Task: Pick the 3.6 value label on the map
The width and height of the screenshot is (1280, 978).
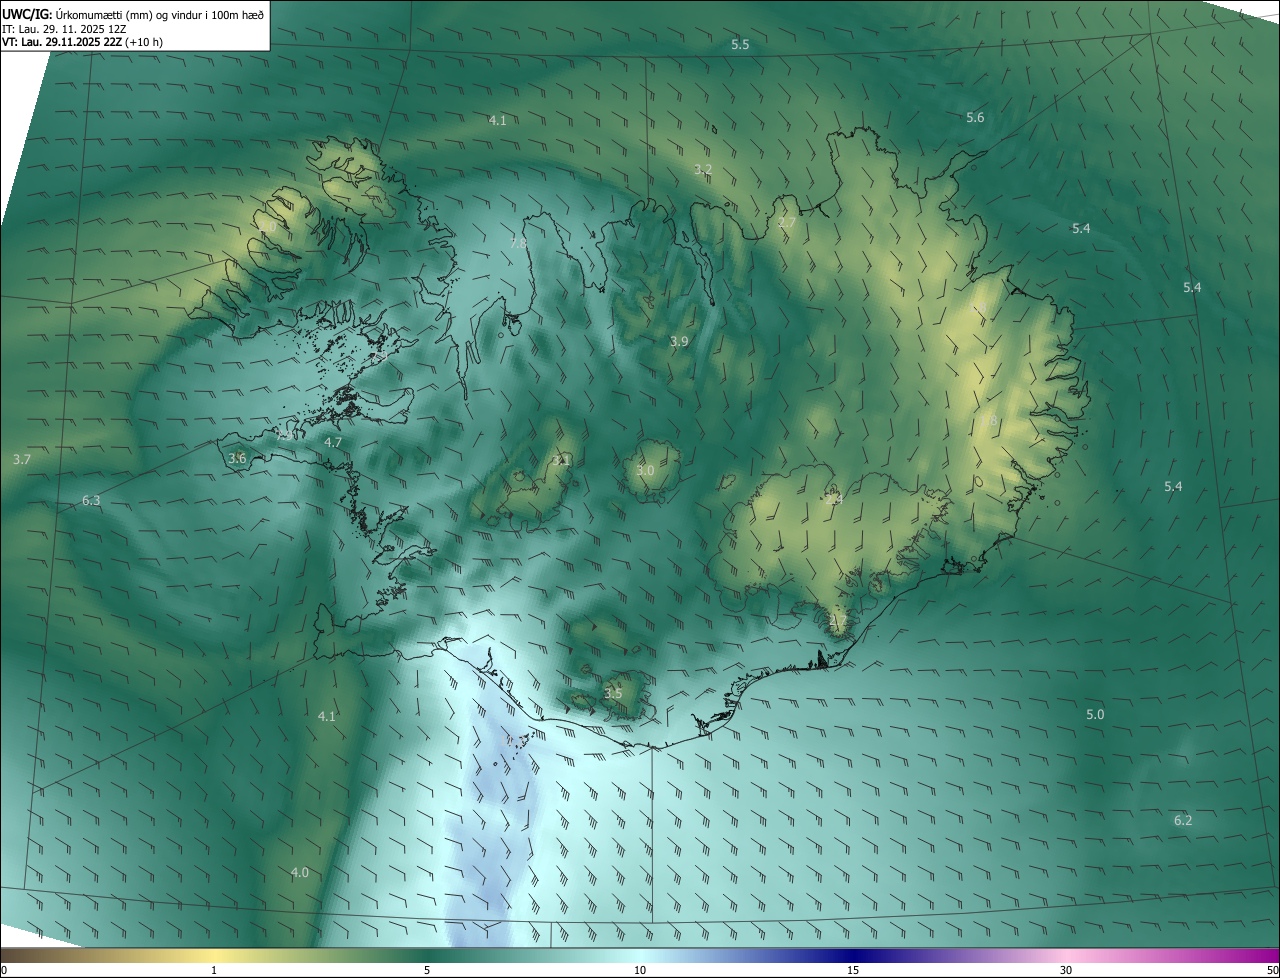Action: pyautogui.click(x=237, y=458)
